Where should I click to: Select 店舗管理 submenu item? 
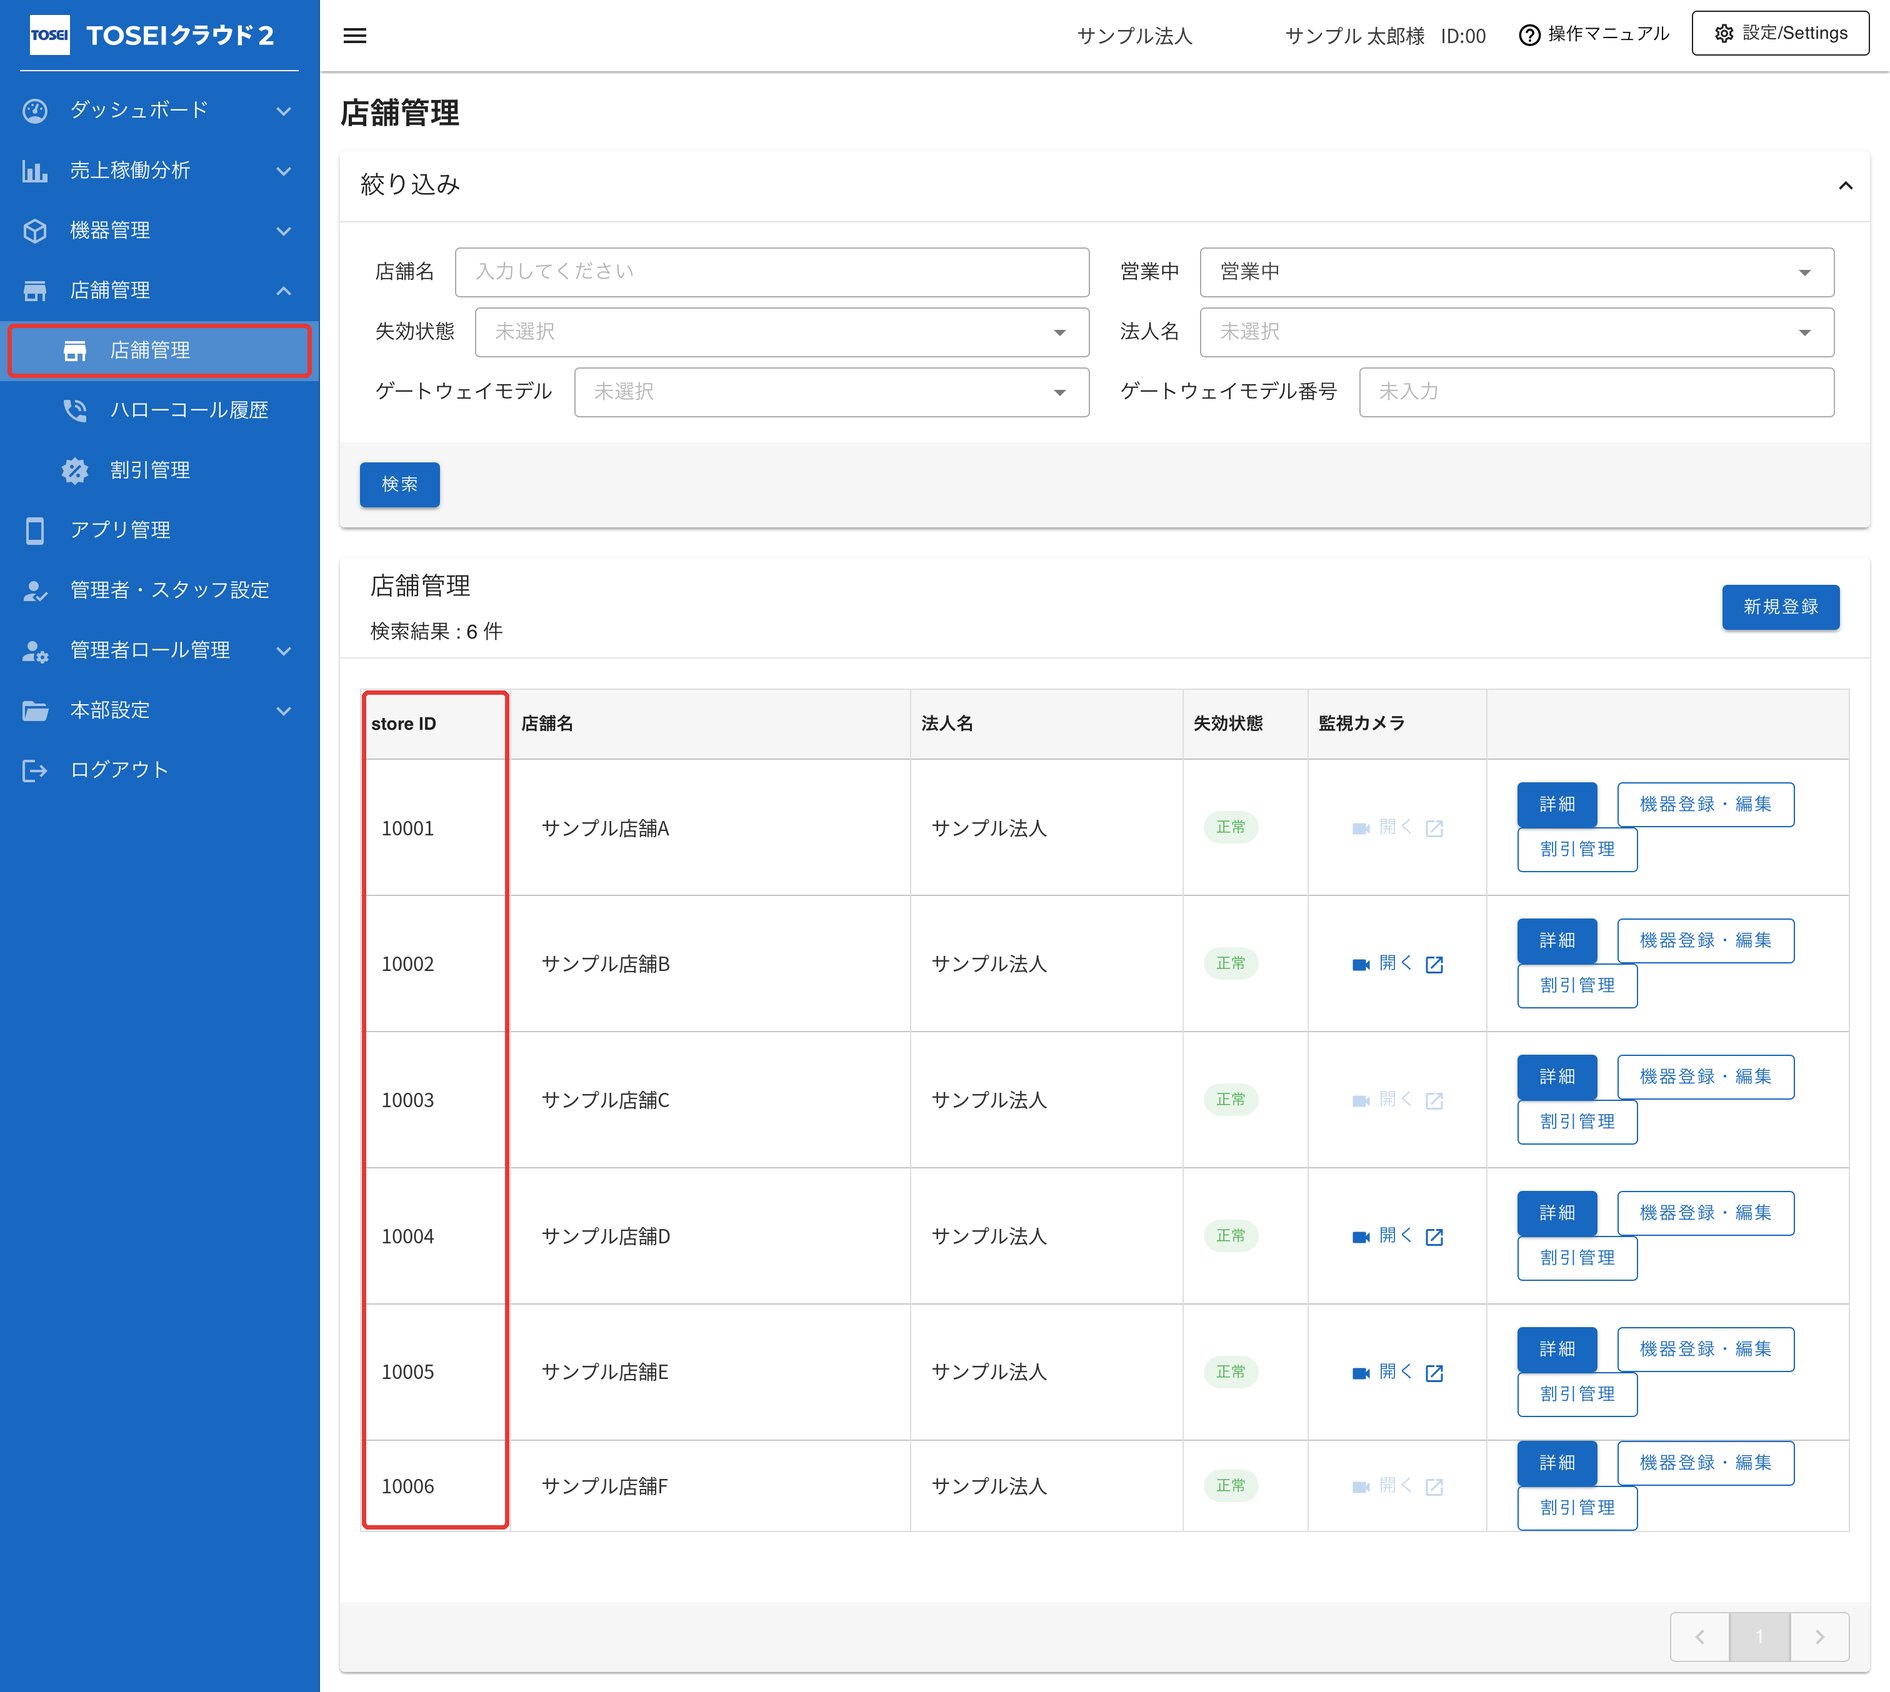coord(160,350)
